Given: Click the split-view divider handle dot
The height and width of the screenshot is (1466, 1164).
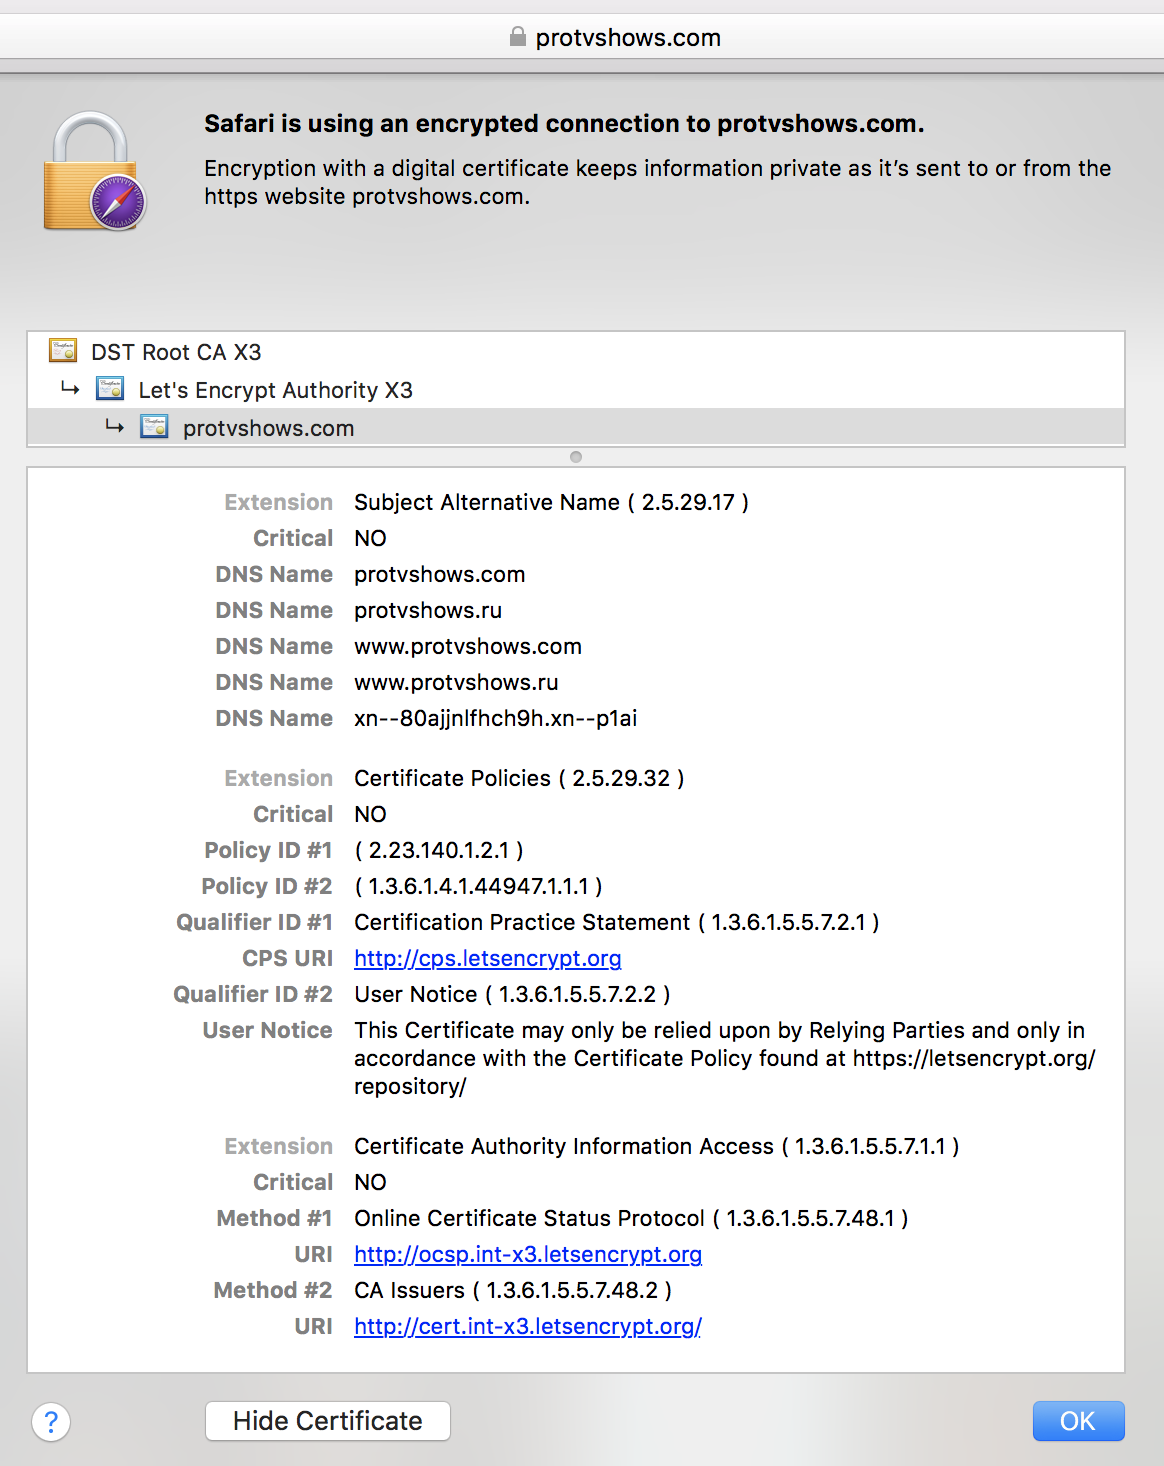Looking at the screenshot, I should coord(576,457).
